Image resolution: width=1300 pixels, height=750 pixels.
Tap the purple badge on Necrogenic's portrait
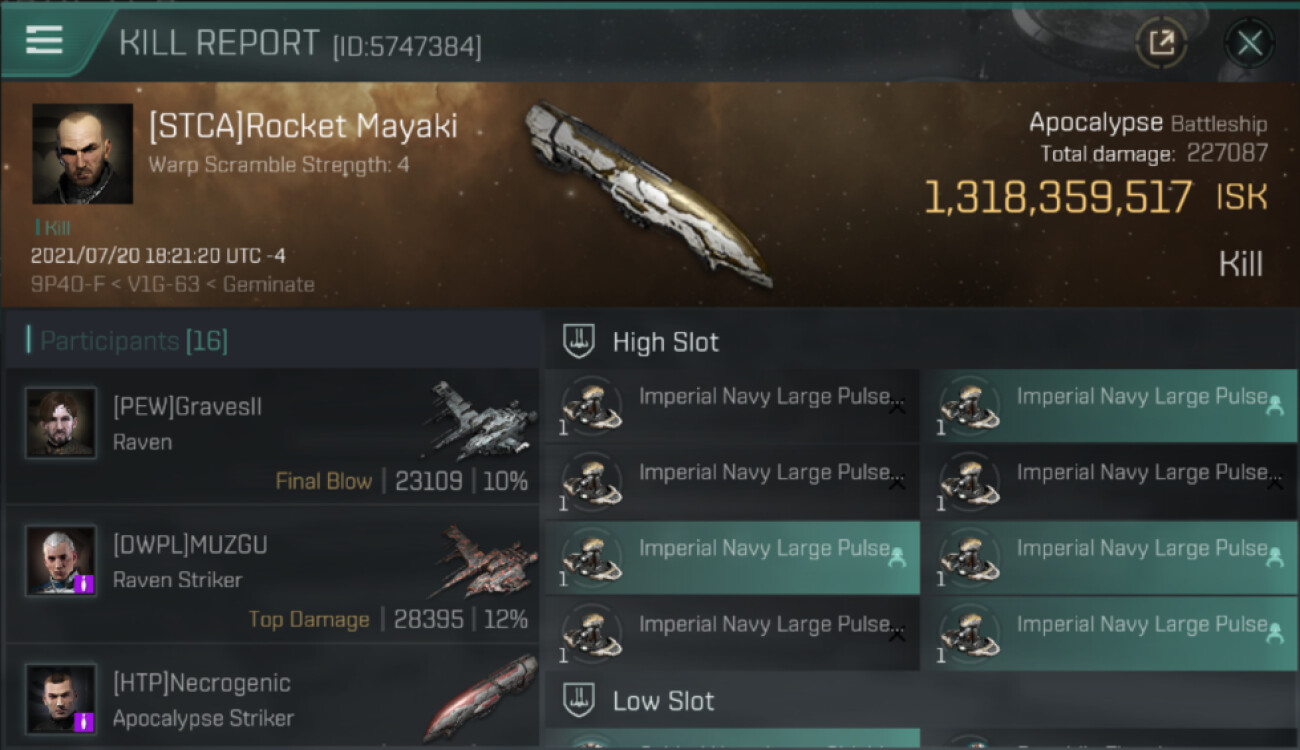pyautogui.click(x=84, y=721)
